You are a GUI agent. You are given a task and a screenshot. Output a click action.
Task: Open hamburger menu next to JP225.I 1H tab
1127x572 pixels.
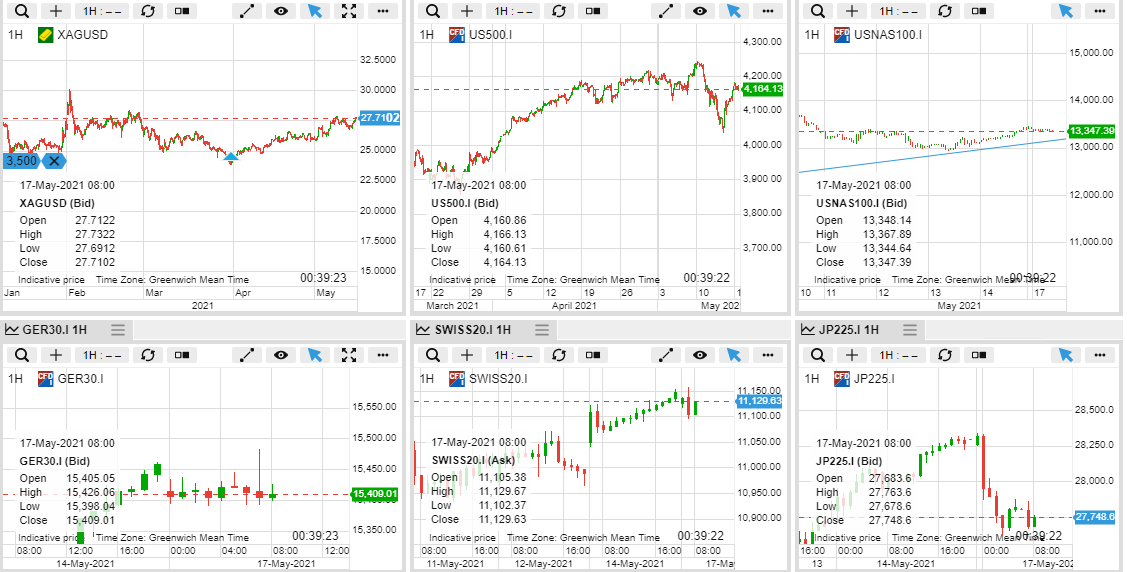click(910, 330)
